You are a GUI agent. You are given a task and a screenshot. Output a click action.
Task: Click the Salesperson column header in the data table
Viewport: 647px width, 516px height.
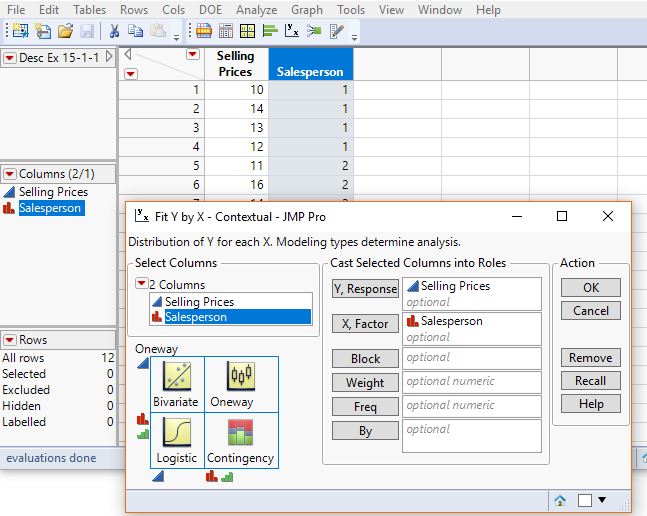[310, 64]
